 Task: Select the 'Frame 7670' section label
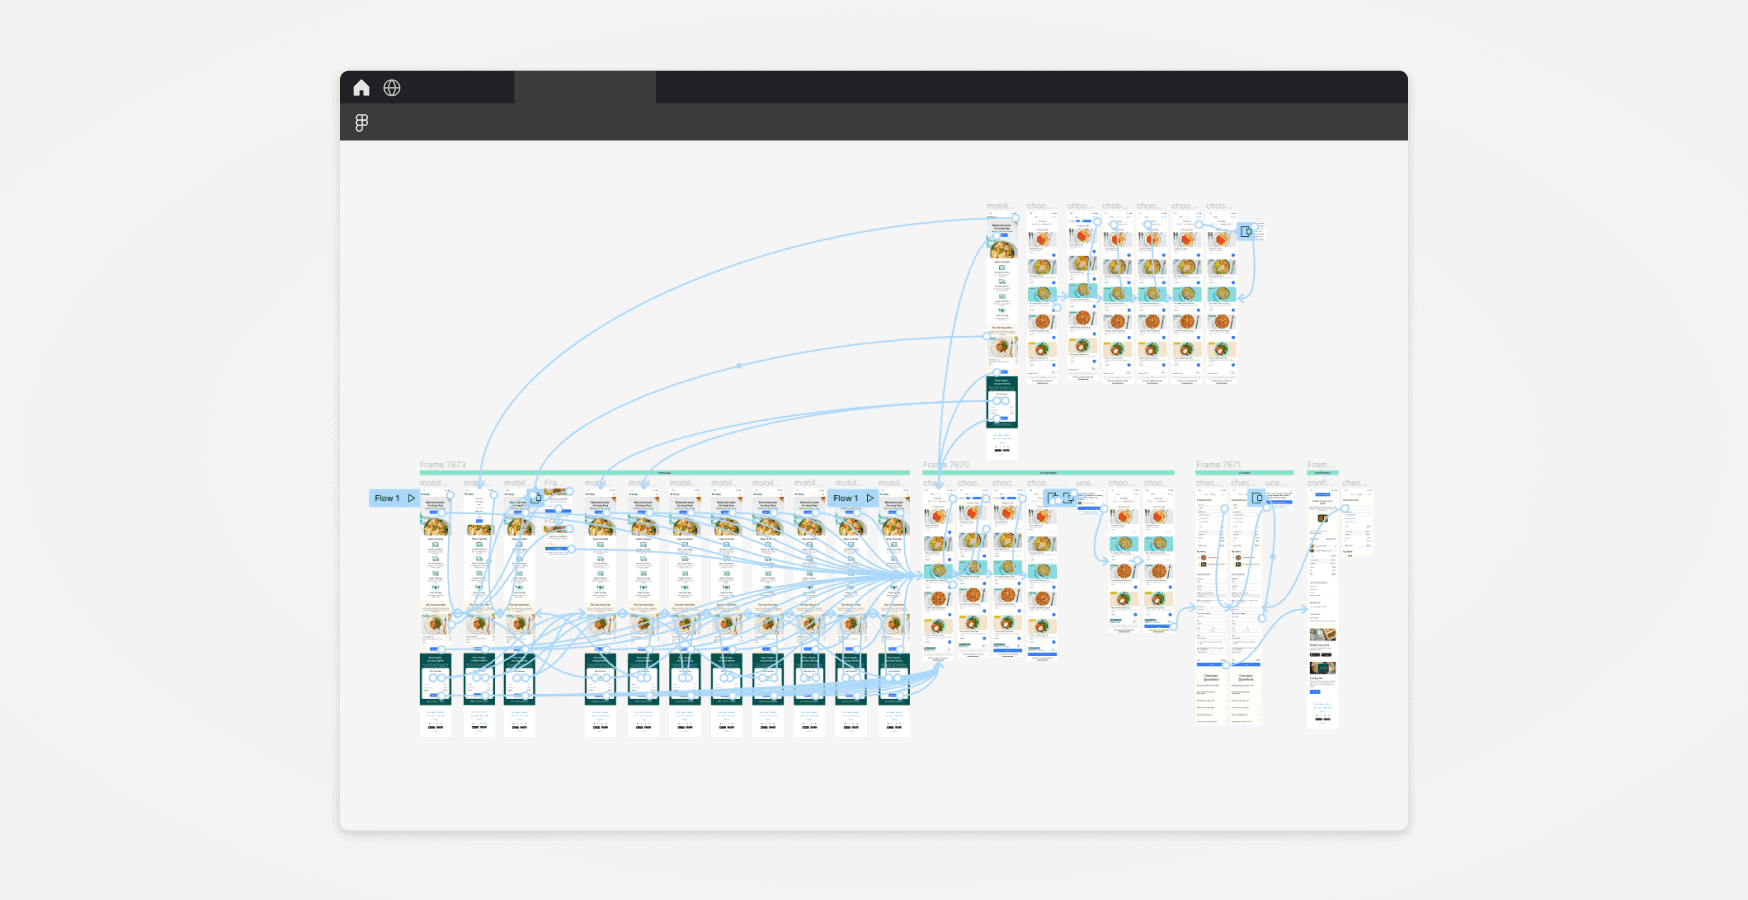pos(946,465)
